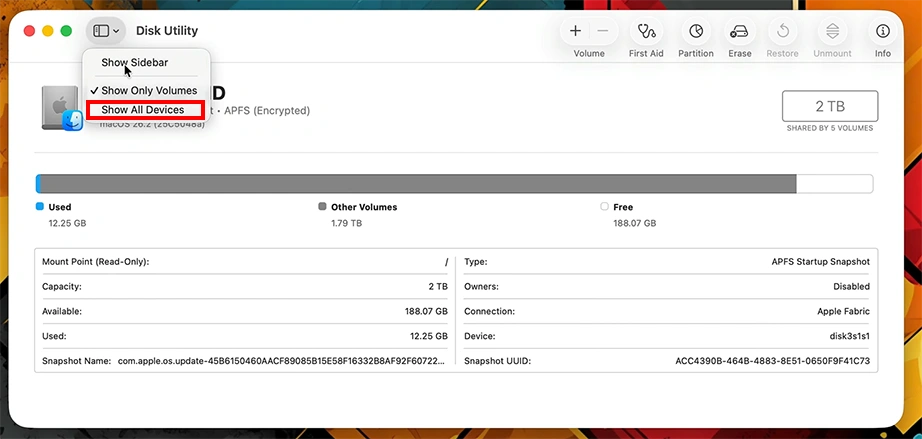Click the Capacity row 2 TB value
The image size is (922, 439).
(x=438, y=287)
